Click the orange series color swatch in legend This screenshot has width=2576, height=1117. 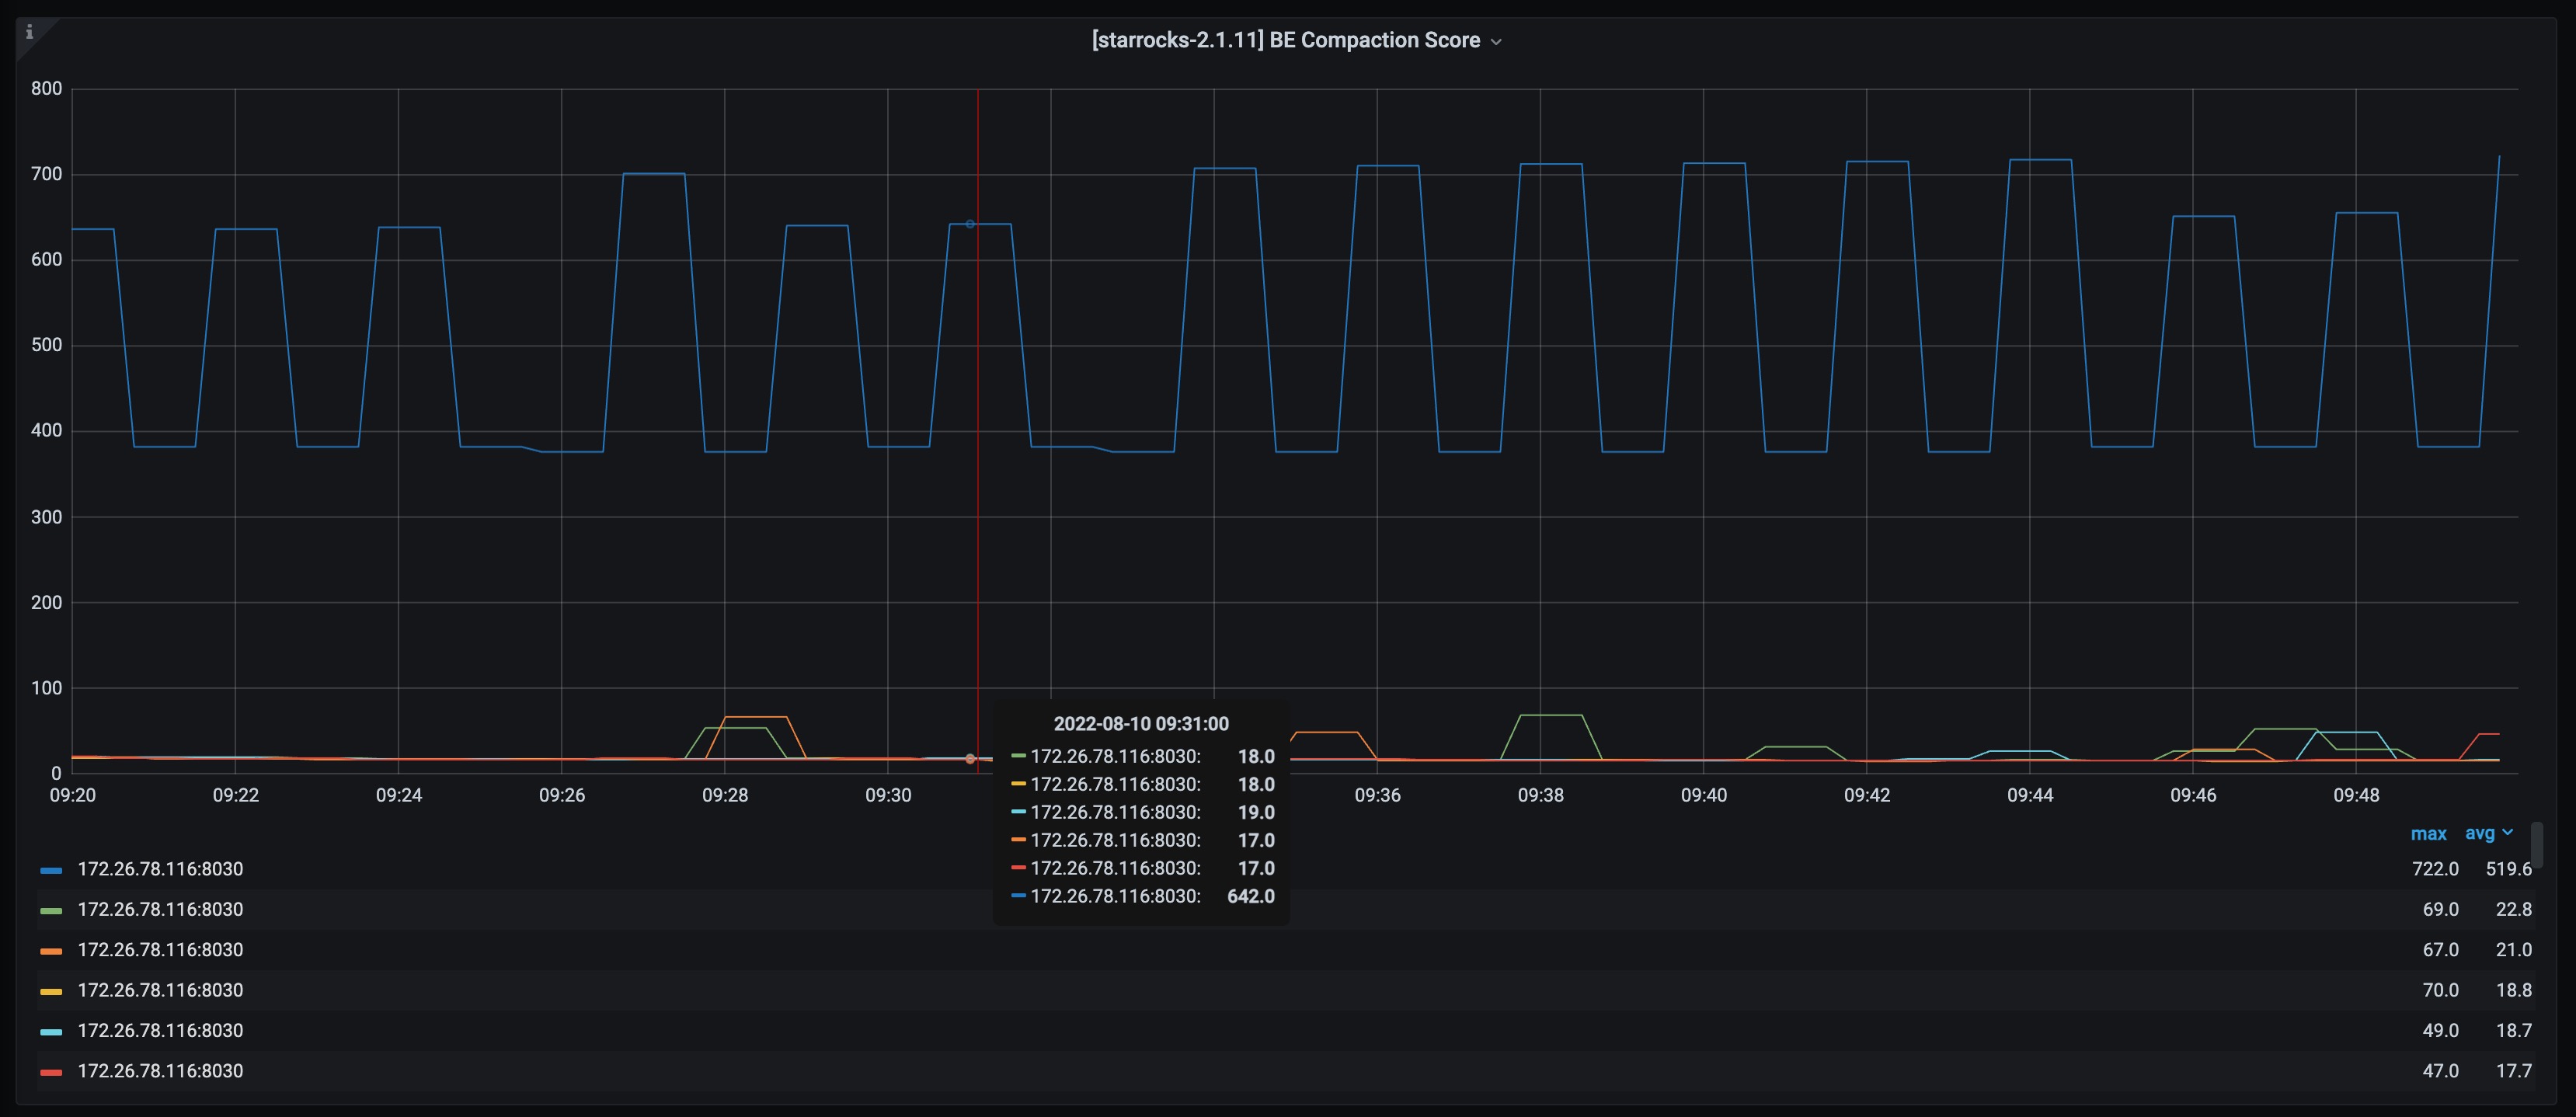(x=51, y=951)
